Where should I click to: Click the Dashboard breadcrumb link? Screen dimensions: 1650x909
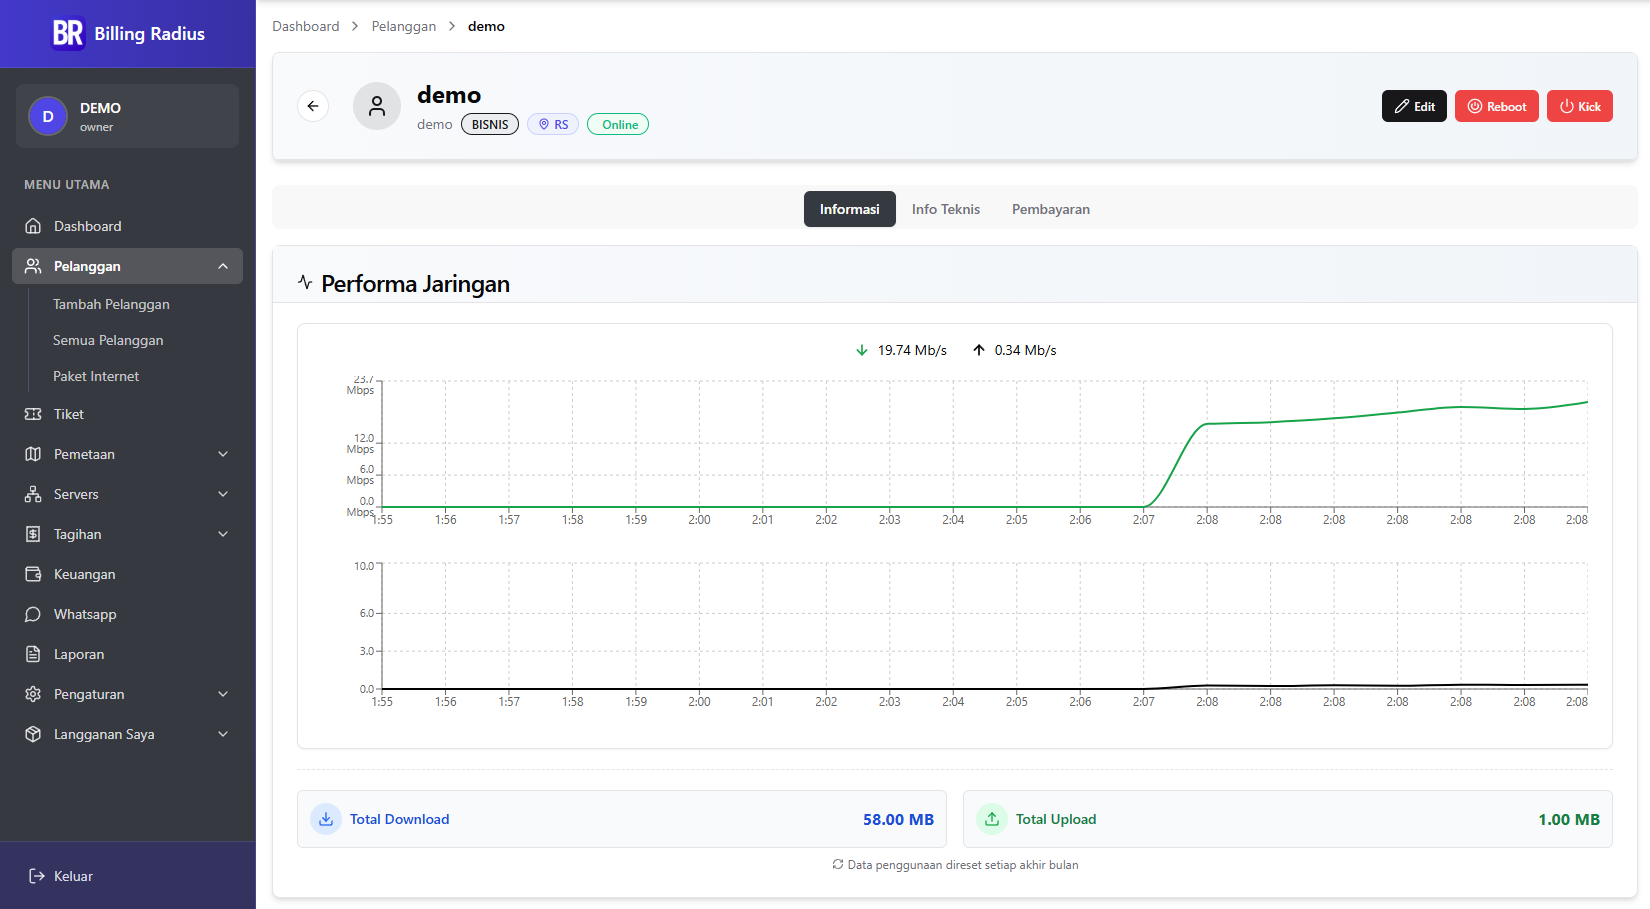point(306,26)
